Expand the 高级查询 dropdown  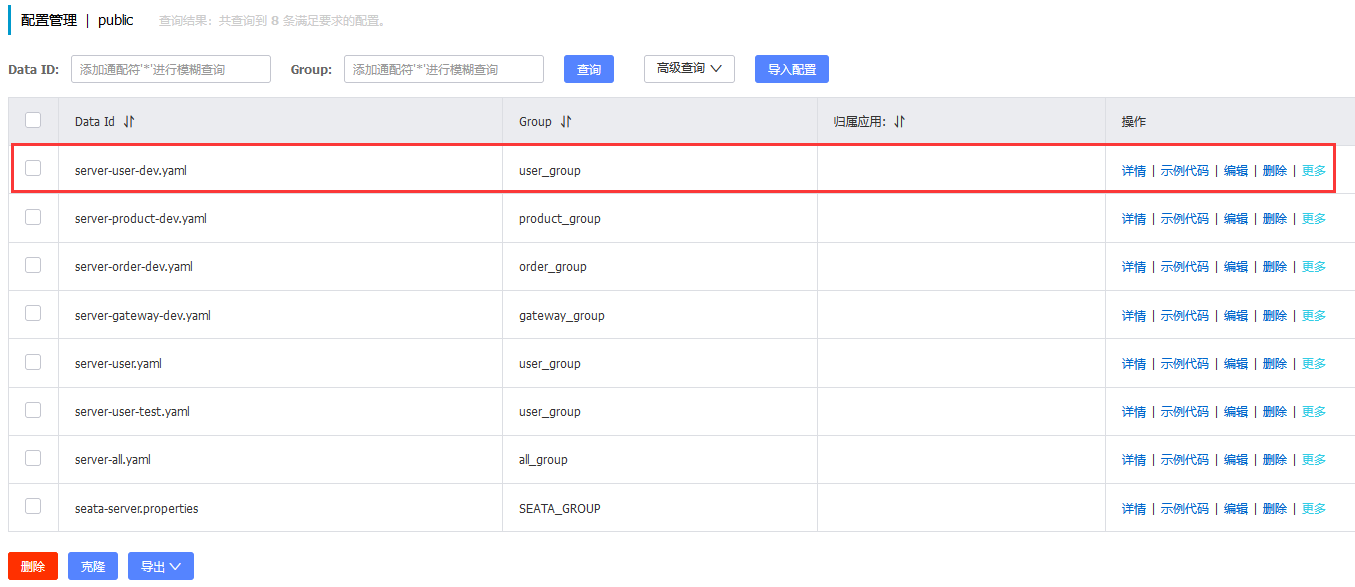tap(689, 69)
